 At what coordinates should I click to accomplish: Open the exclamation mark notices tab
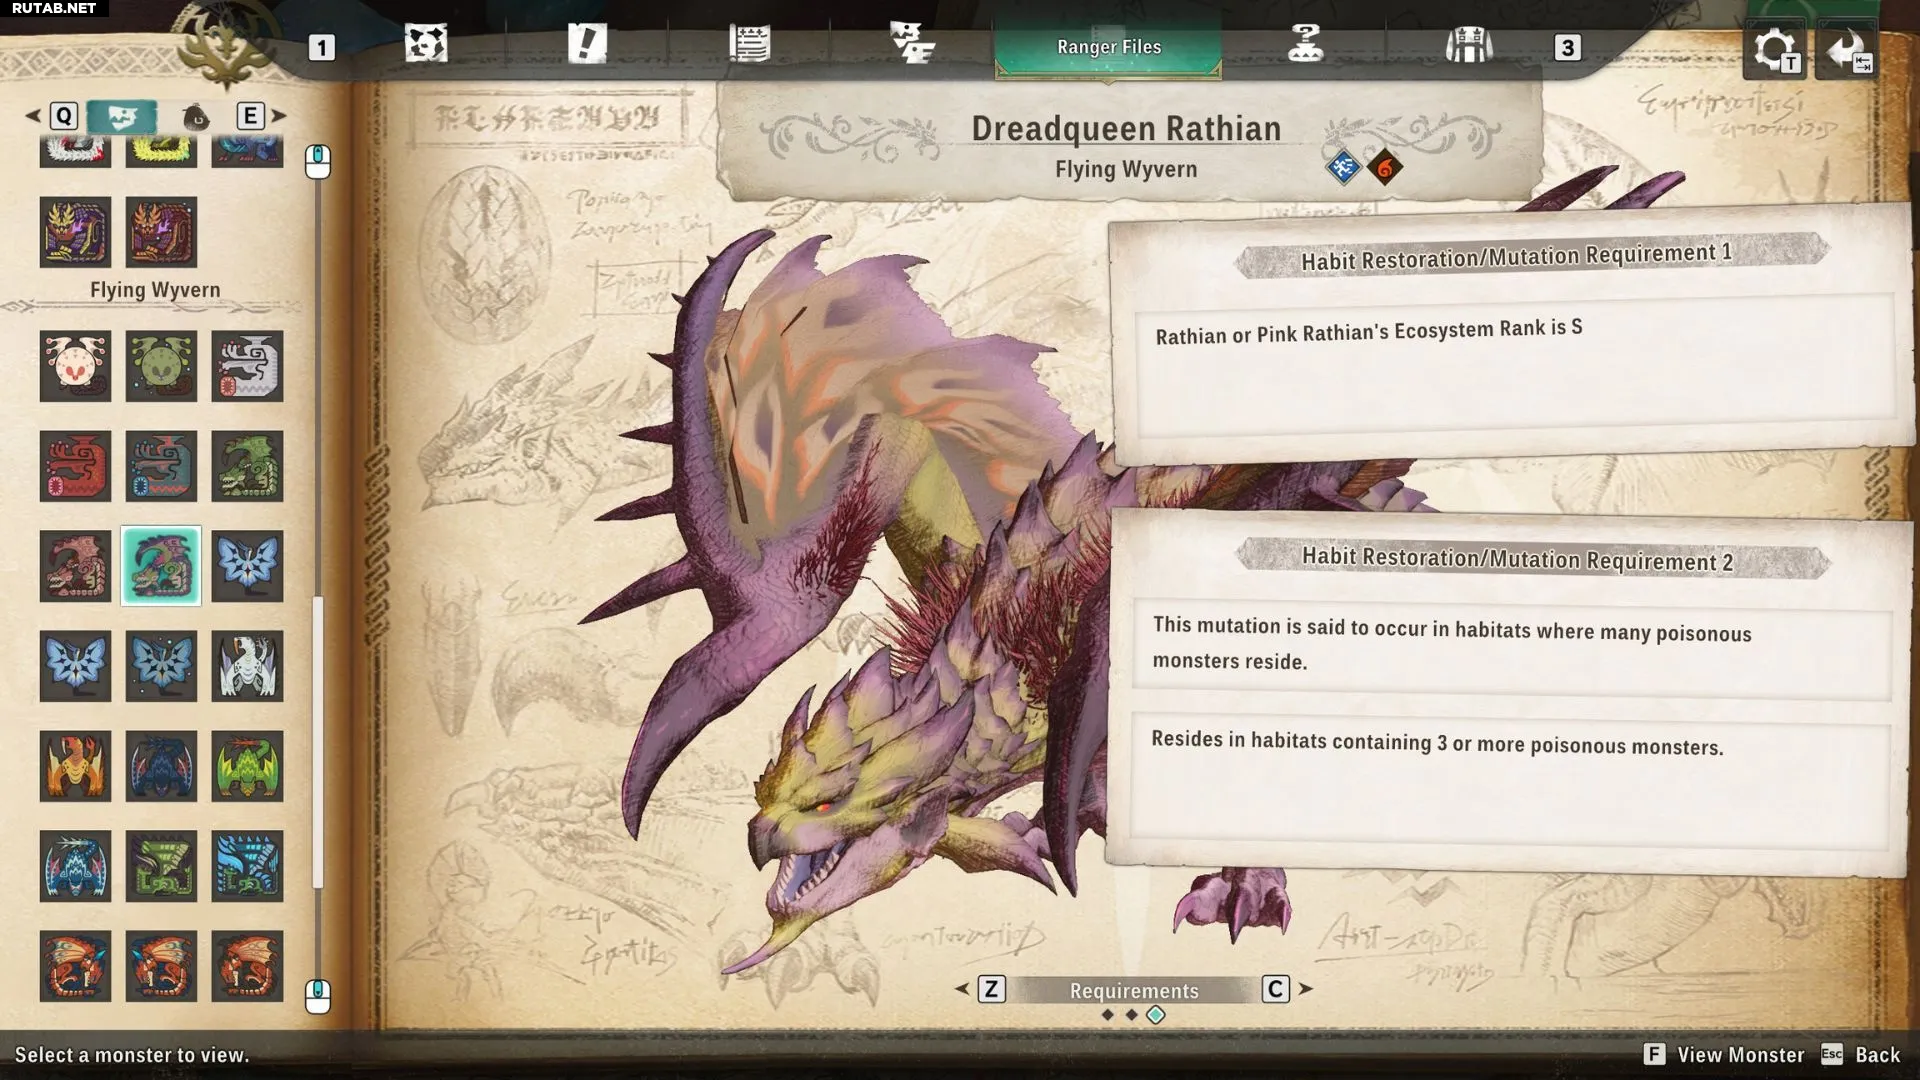click(587, 45)
